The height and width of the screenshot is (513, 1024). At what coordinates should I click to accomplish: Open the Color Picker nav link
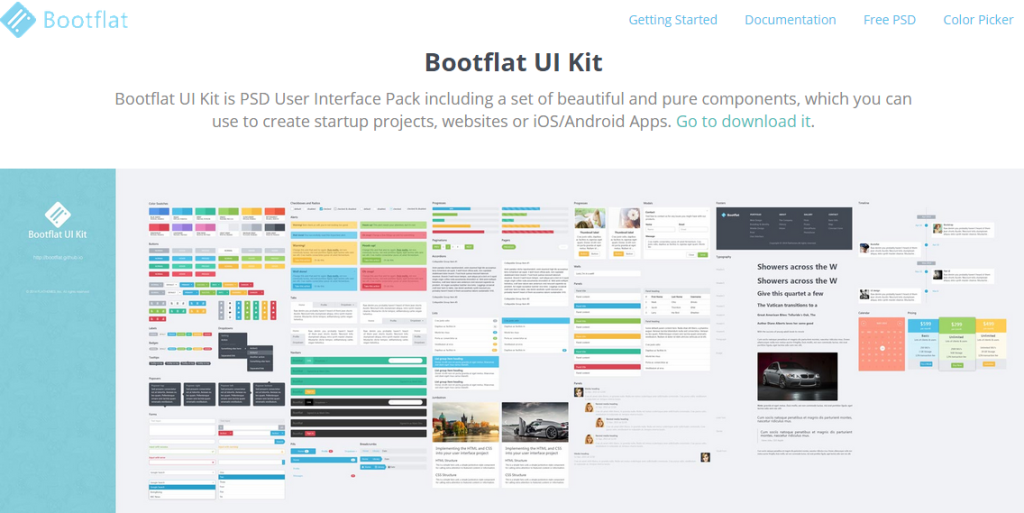(978, 20)
